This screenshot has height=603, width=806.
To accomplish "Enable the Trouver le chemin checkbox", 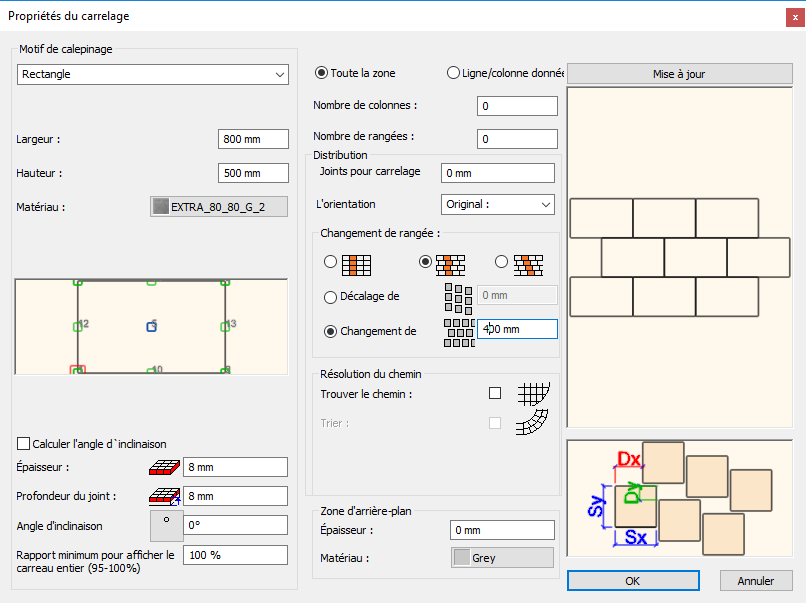I will [495, 393].
